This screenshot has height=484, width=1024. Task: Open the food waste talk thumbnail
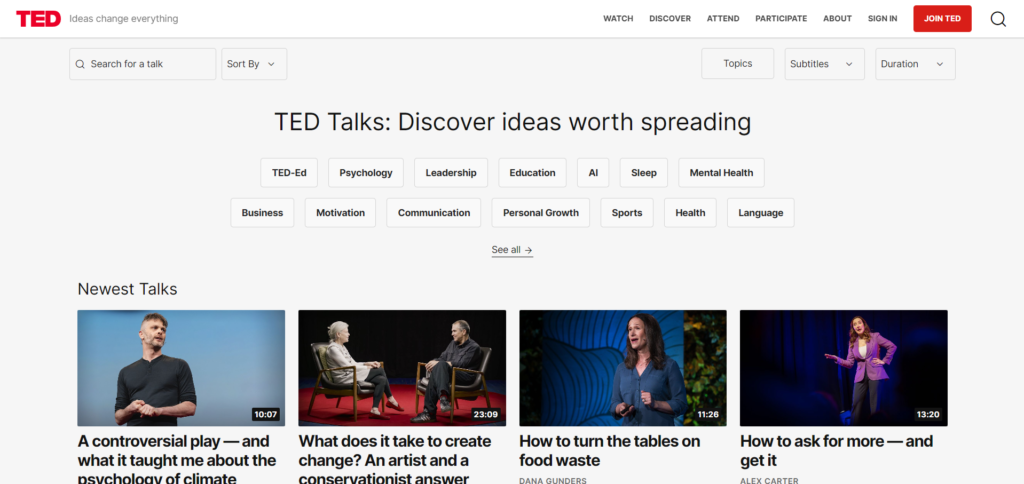tap(623, 368)
